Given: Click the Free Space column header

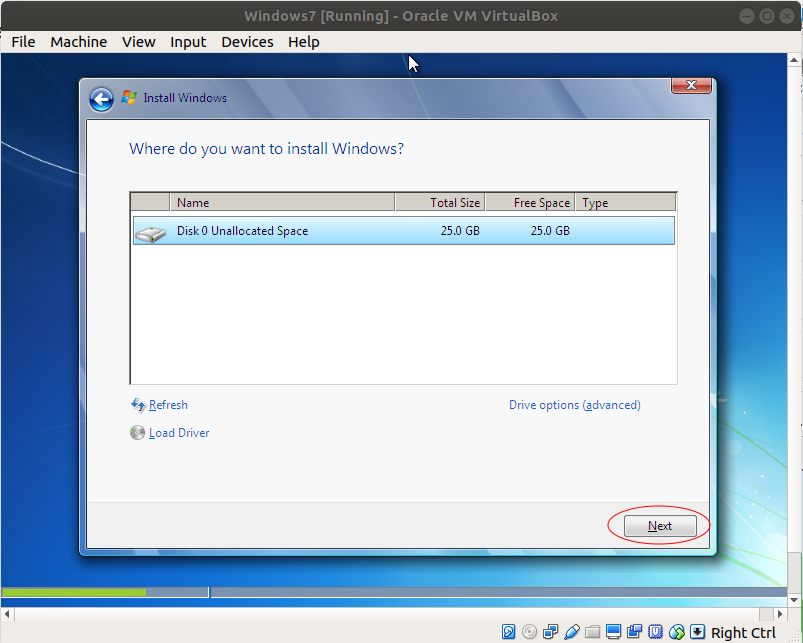Looking at the screenshot, I should 530,202.
